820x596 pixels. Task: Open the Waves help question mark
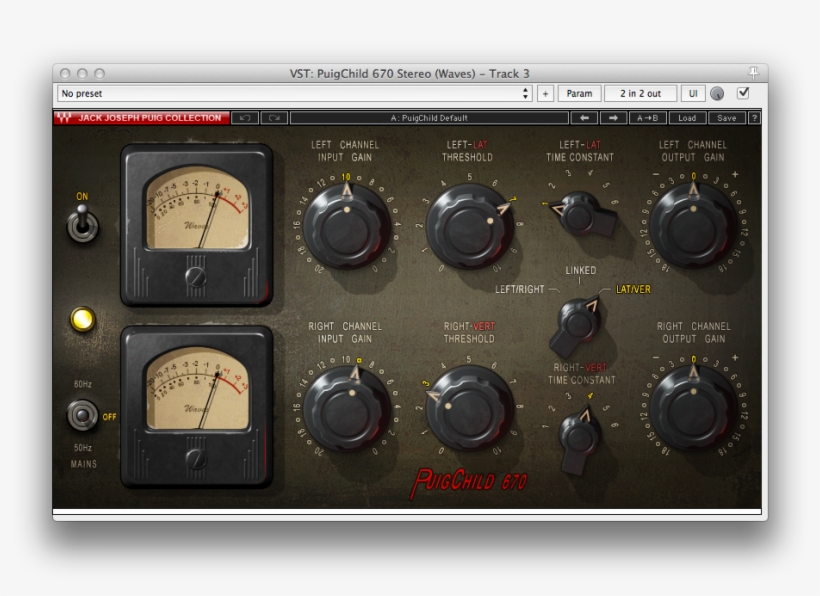pyautogui.click(x=754, y=118)
